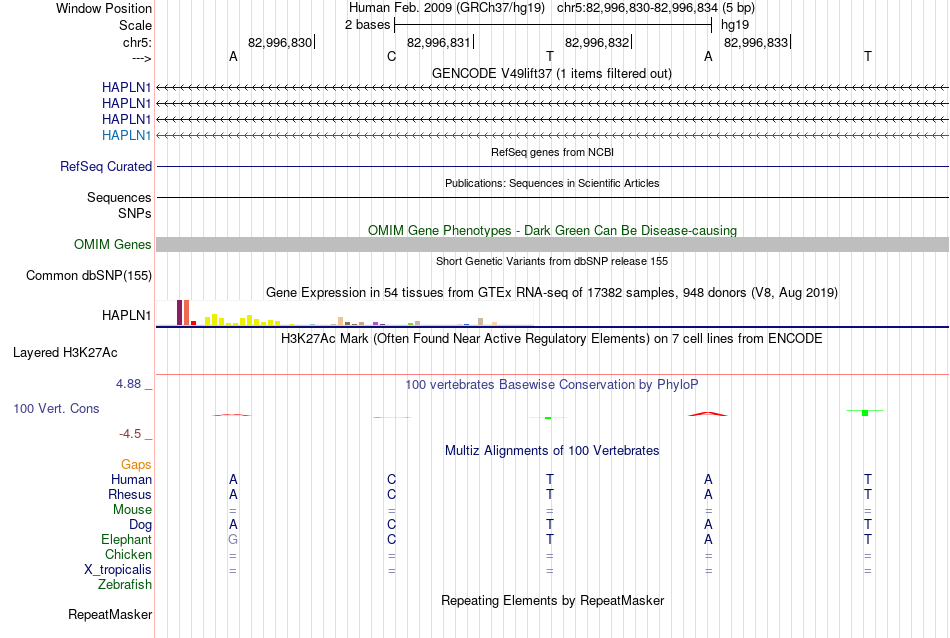950x638 pixels.
Task: Click the ---> sequence direction label
Action: pos(141,58)
